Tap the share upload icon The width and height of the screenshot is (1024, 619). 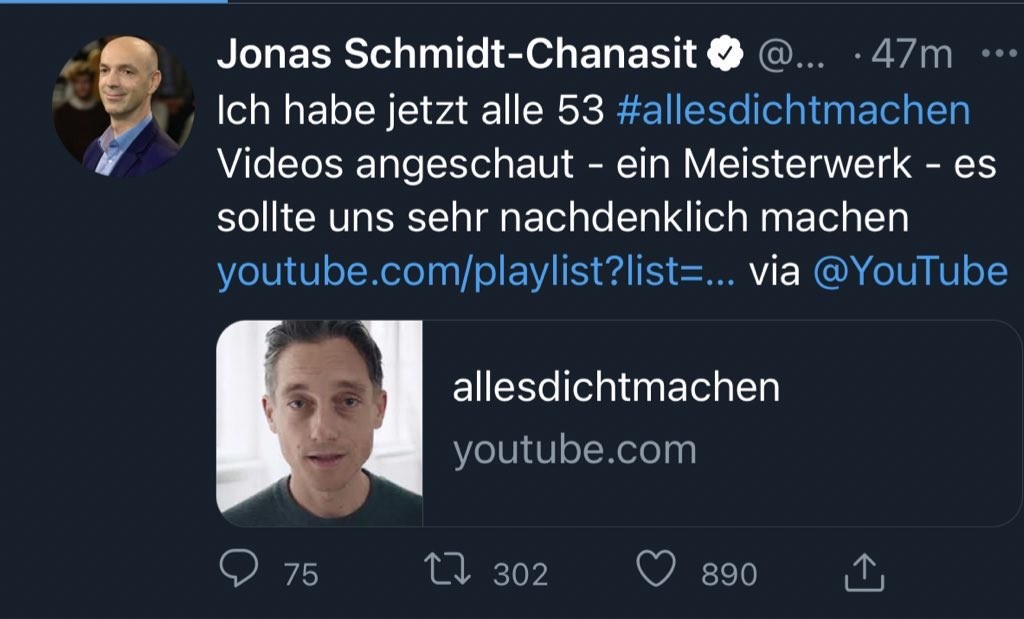(x=865, y=573)
